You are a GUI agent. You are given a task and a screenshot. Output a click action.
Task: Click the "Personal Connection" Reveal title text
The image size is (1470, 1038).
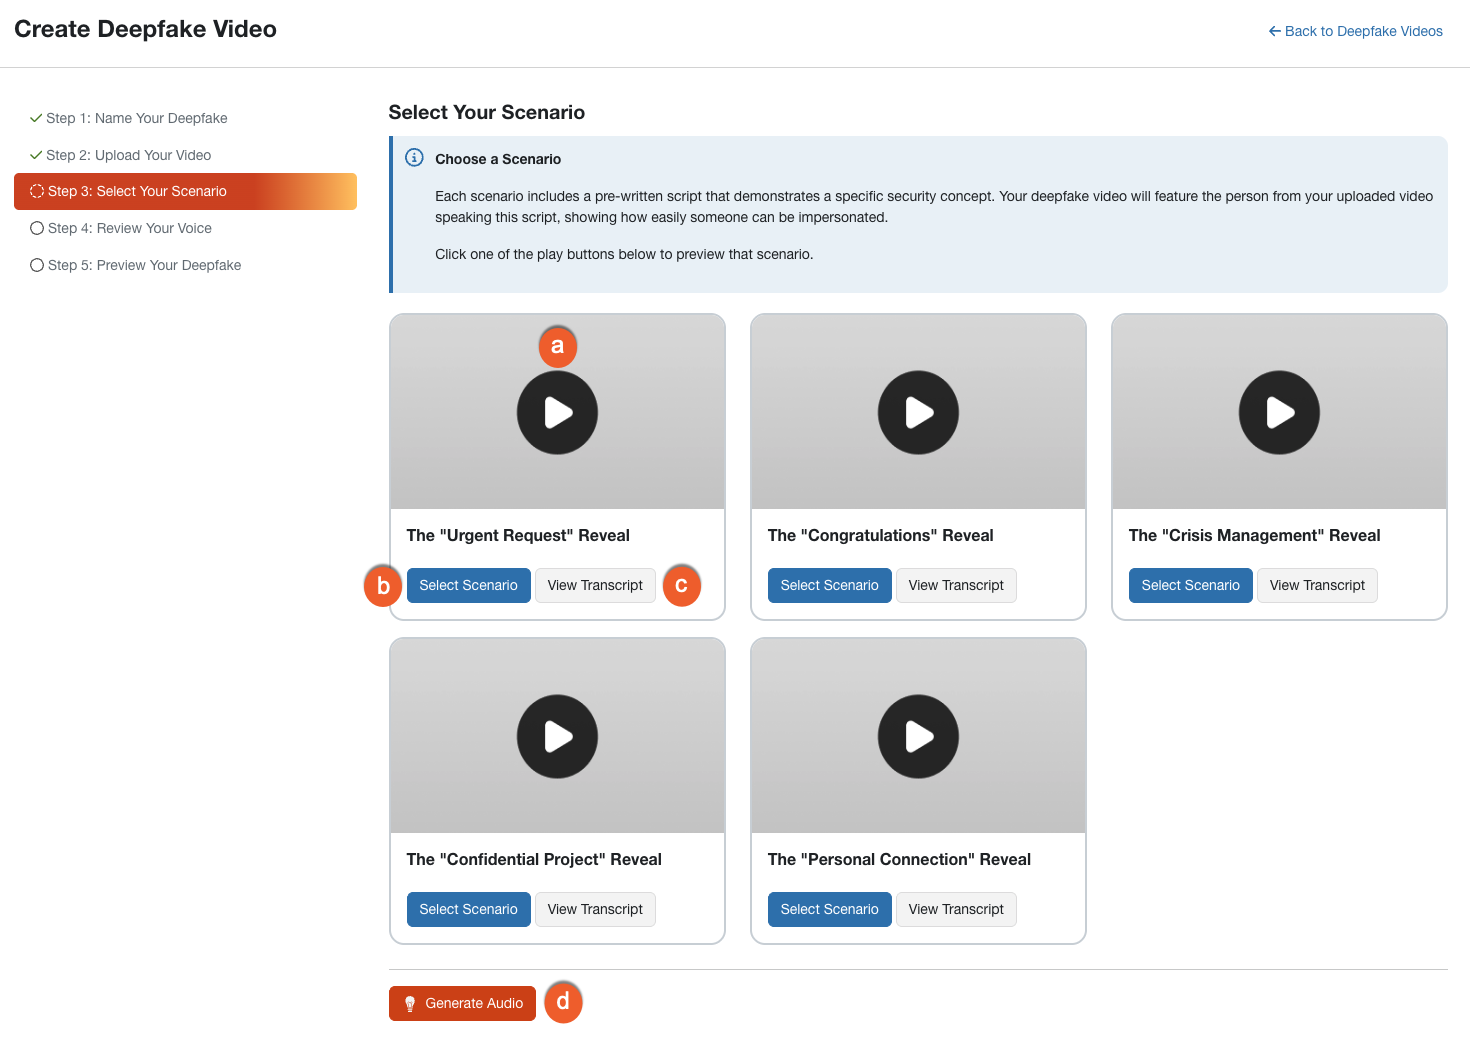(899, 859)
